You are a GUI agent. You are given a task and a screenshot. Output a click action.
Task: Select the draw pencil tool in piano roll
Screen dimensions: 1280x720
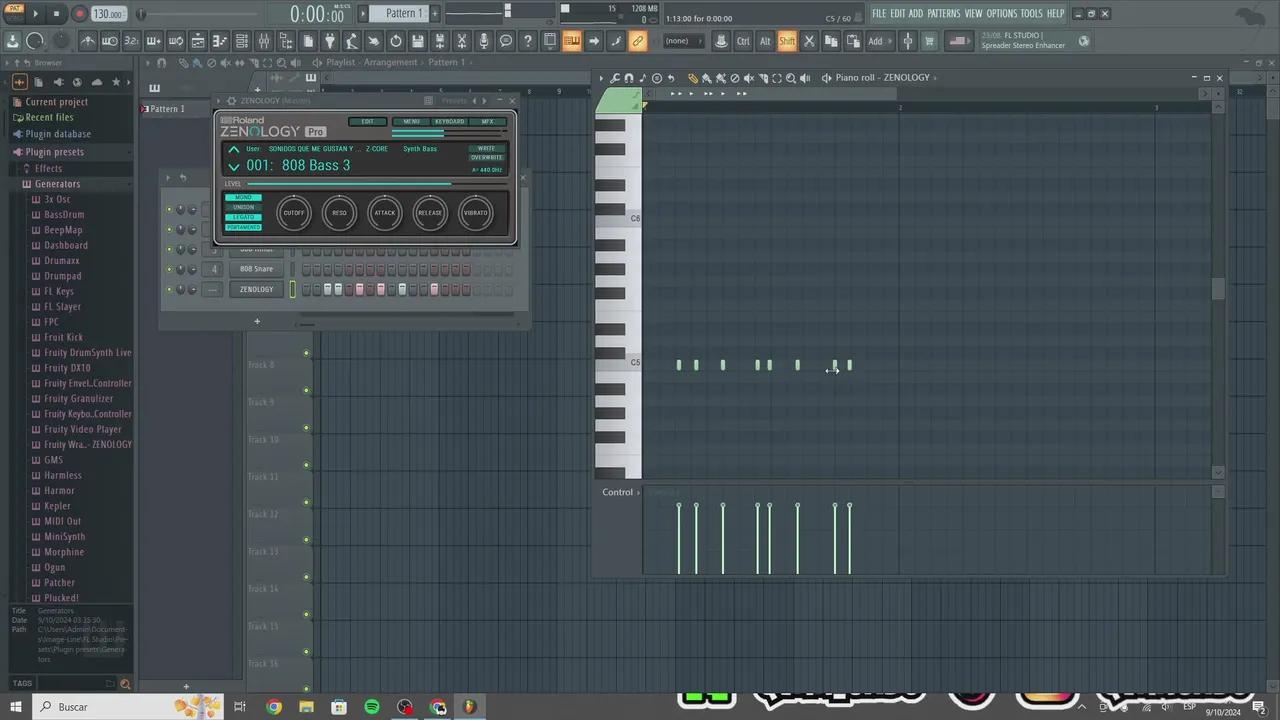coord(693,78)
